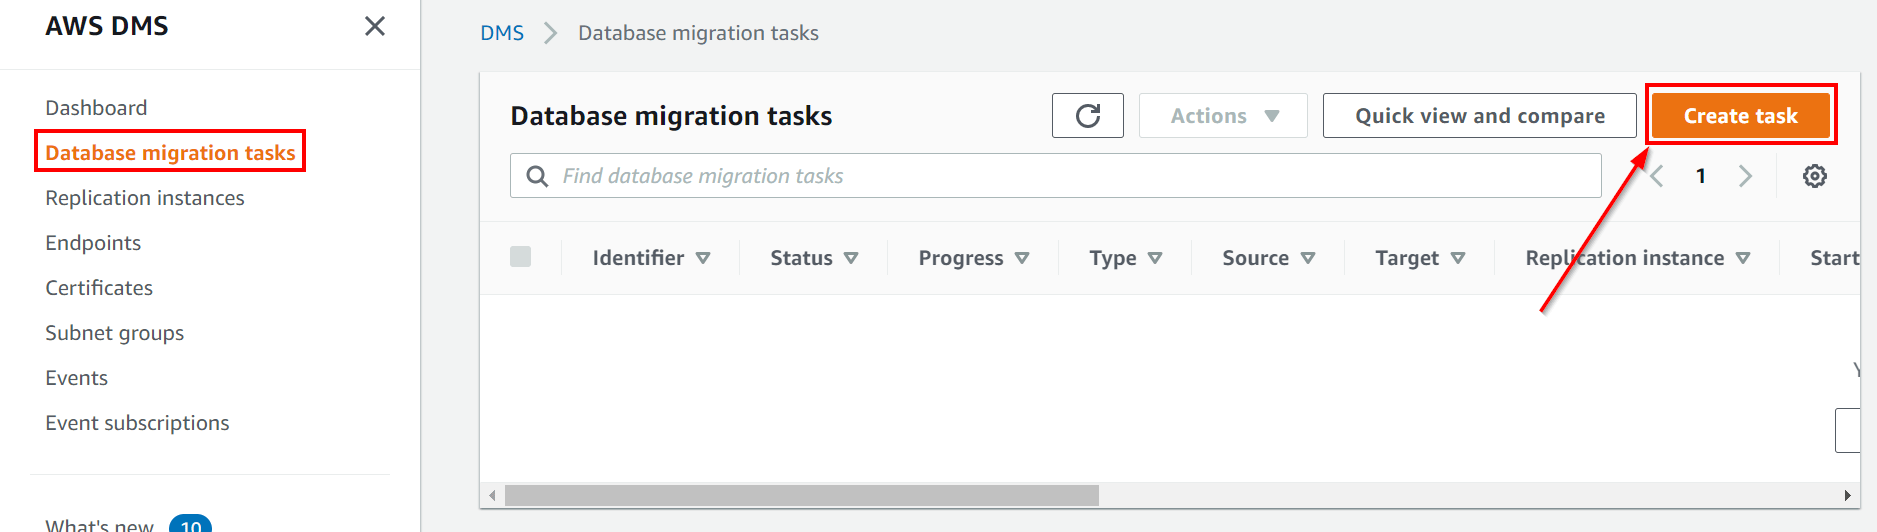Sort by Source column arrow

click(1308, 258)
